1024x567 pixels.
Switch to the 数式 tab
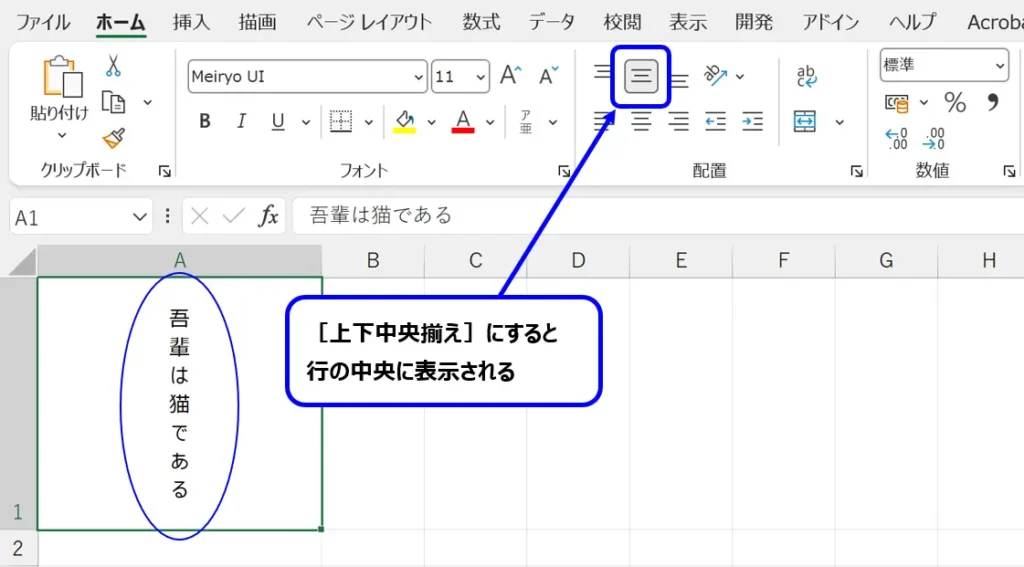pos(481,22)
